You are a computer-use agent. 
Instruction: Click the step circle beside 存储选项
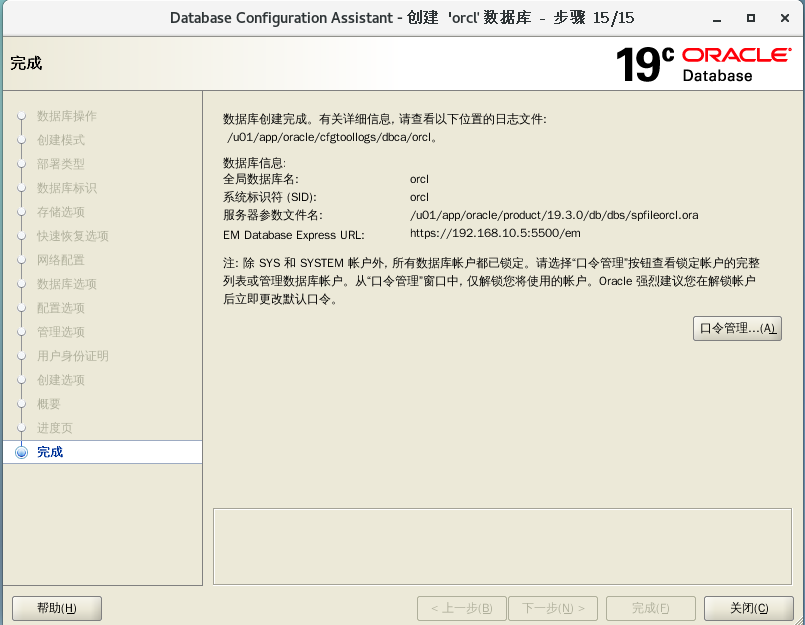[x=22, y=212]
